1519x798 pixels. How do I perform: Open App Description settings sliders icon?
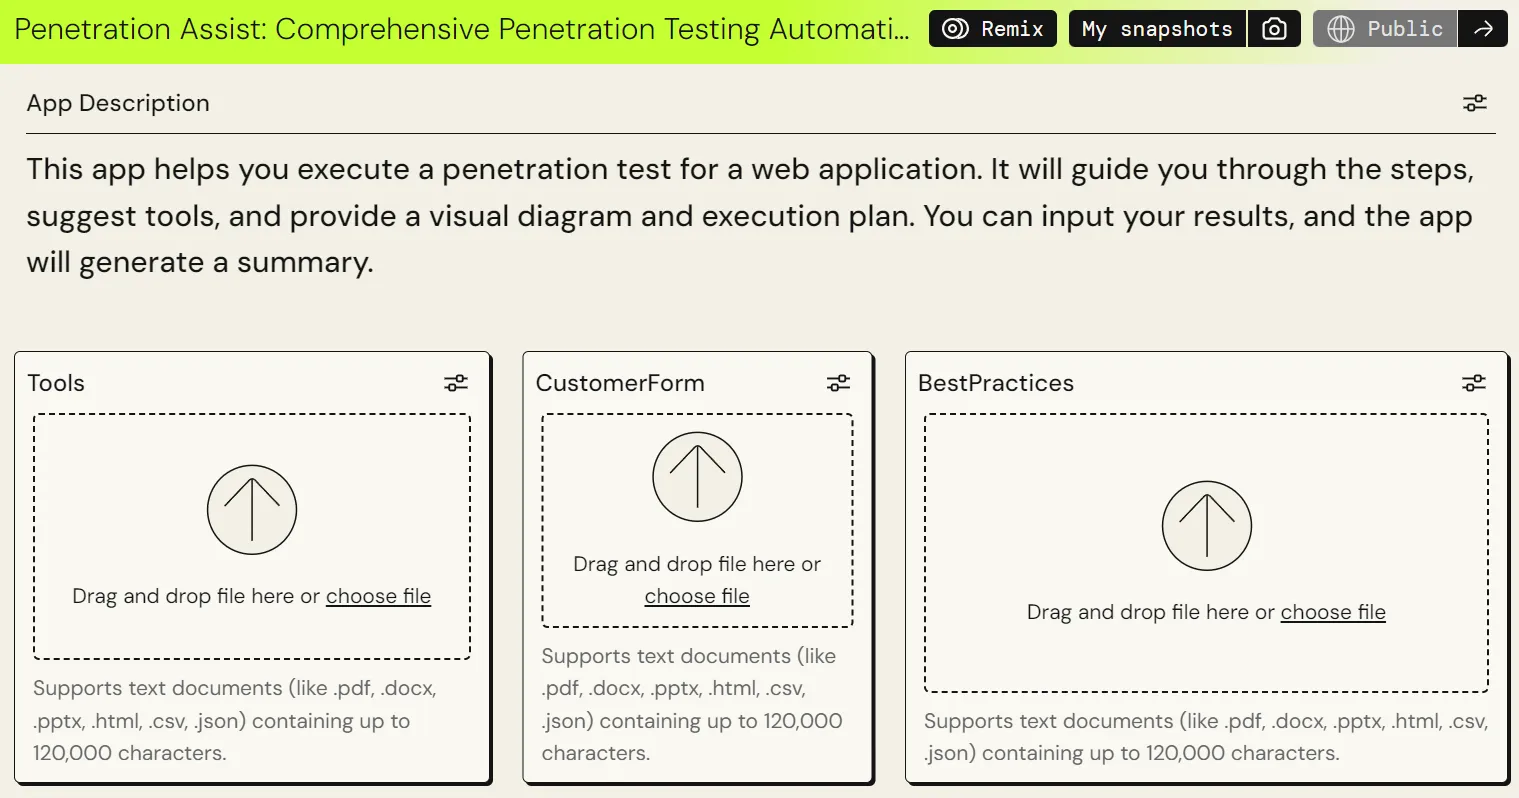1474,103
